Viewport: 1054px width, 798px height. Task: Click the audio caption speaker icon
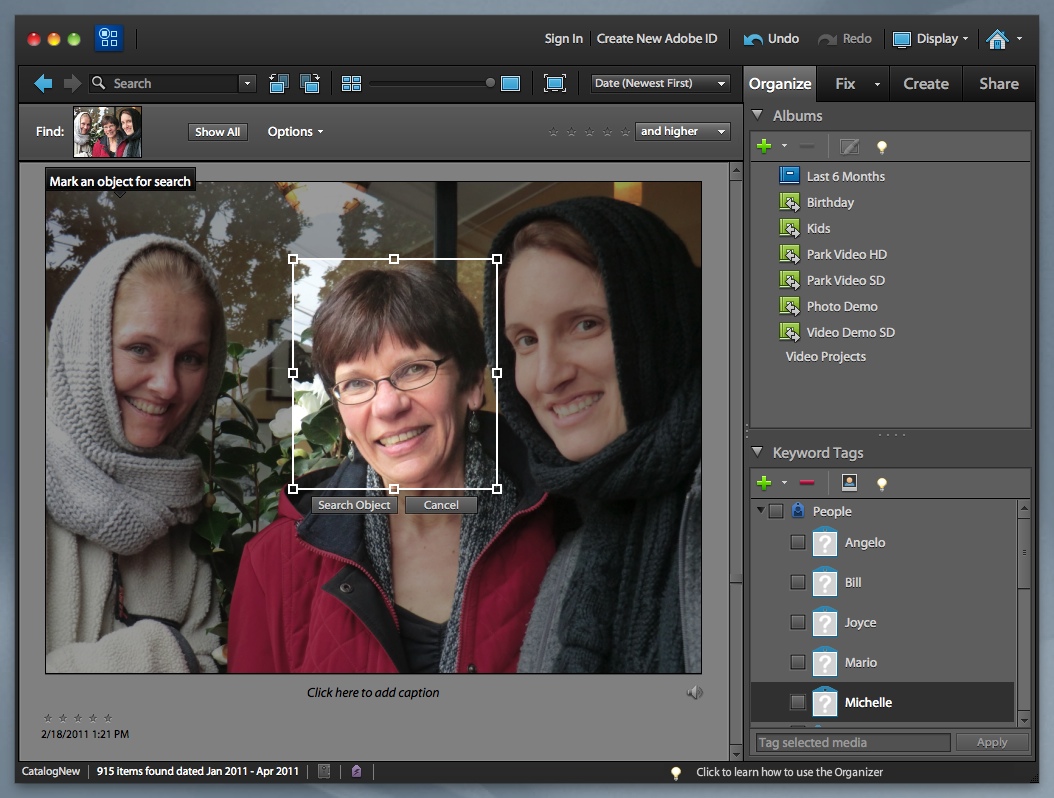(x=694, y=692)
